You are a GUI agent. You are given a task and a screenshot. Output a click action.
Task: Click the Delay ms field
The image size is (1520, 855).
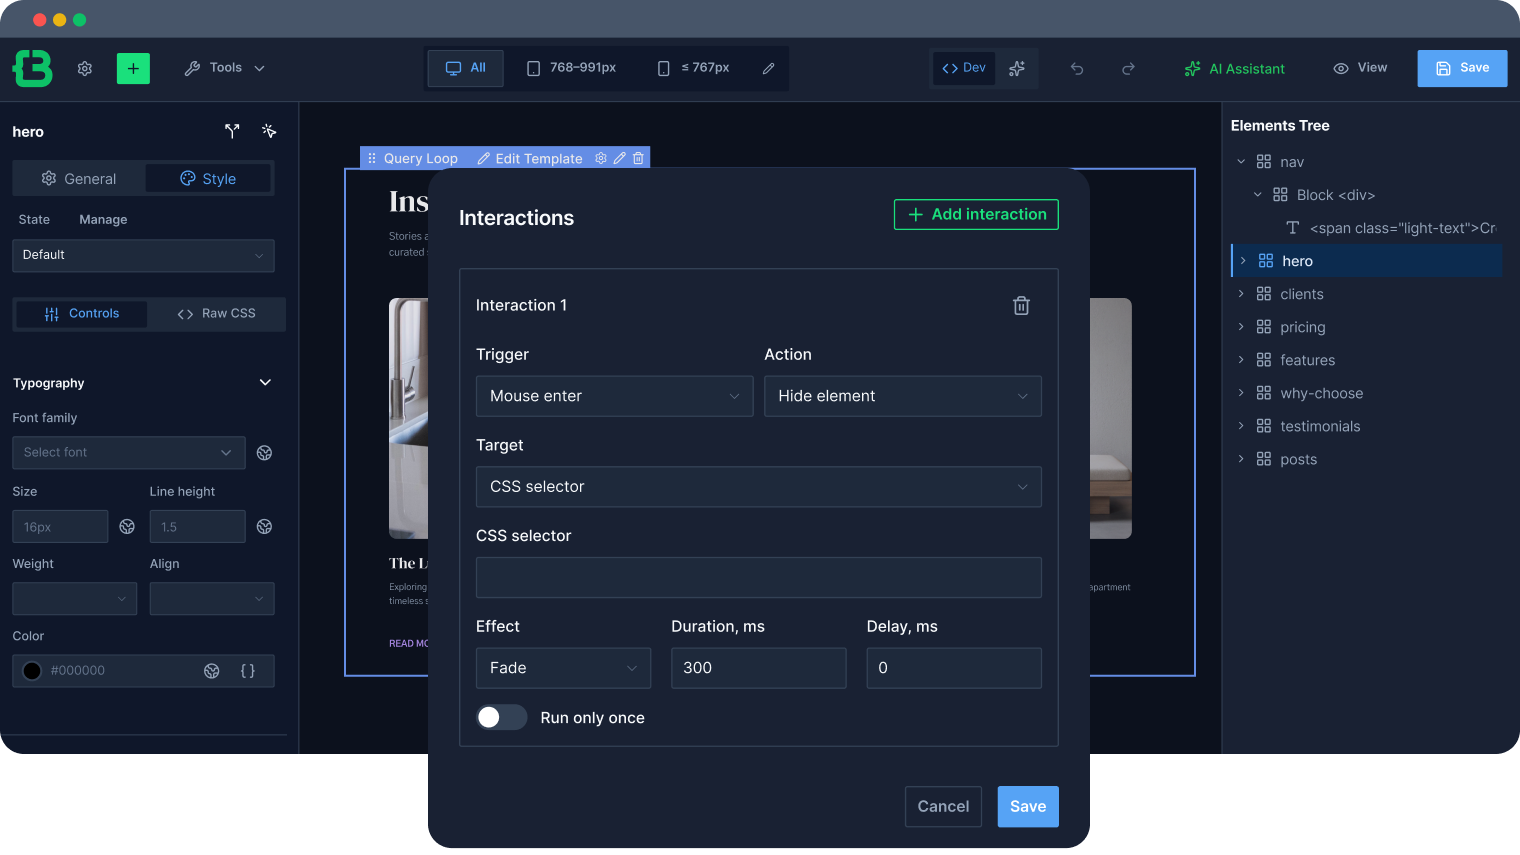click(954, 668)
